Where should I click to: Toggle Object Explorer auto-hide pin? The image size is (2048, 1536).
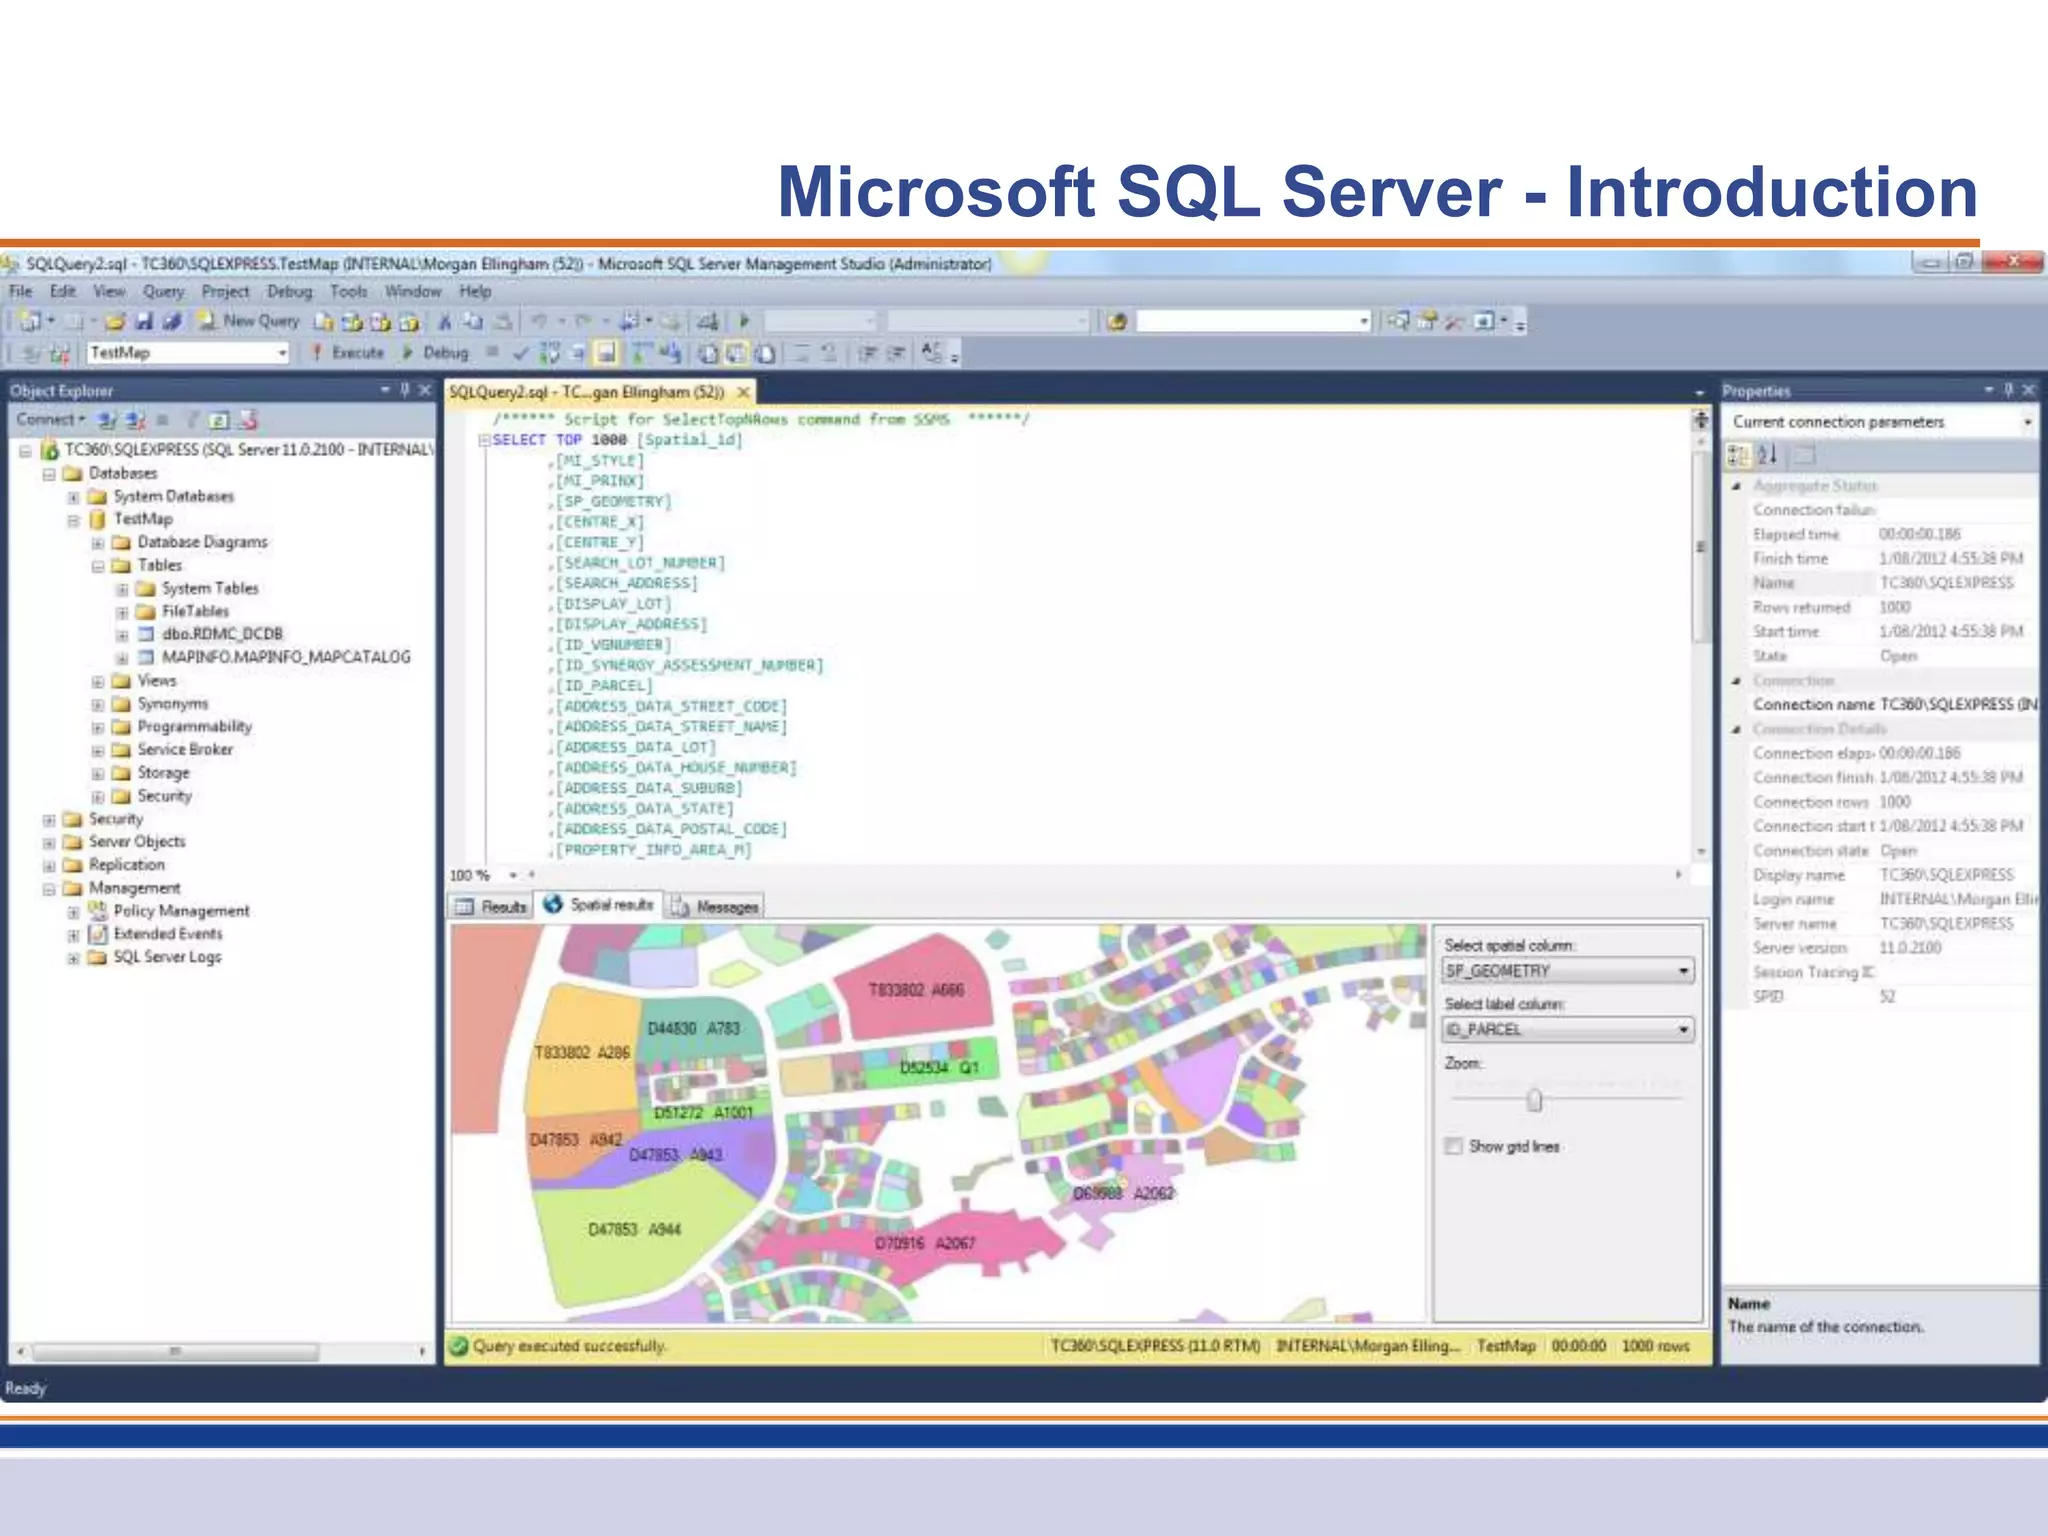[405, 390]
